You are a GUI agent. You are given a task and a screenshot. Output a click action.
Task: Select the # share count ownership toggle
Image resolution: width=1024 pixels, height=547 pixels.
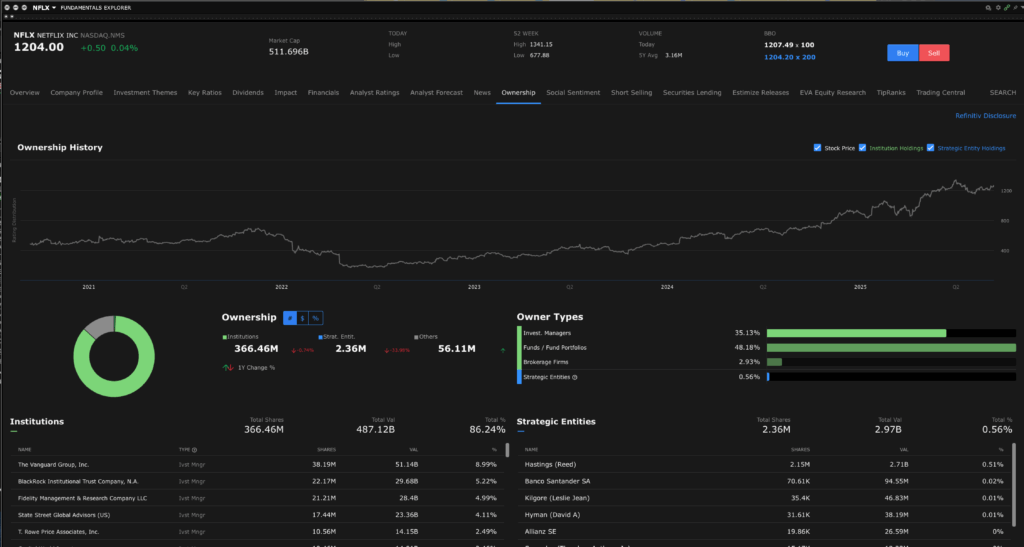pyautogui.click(x=289, y=317)
